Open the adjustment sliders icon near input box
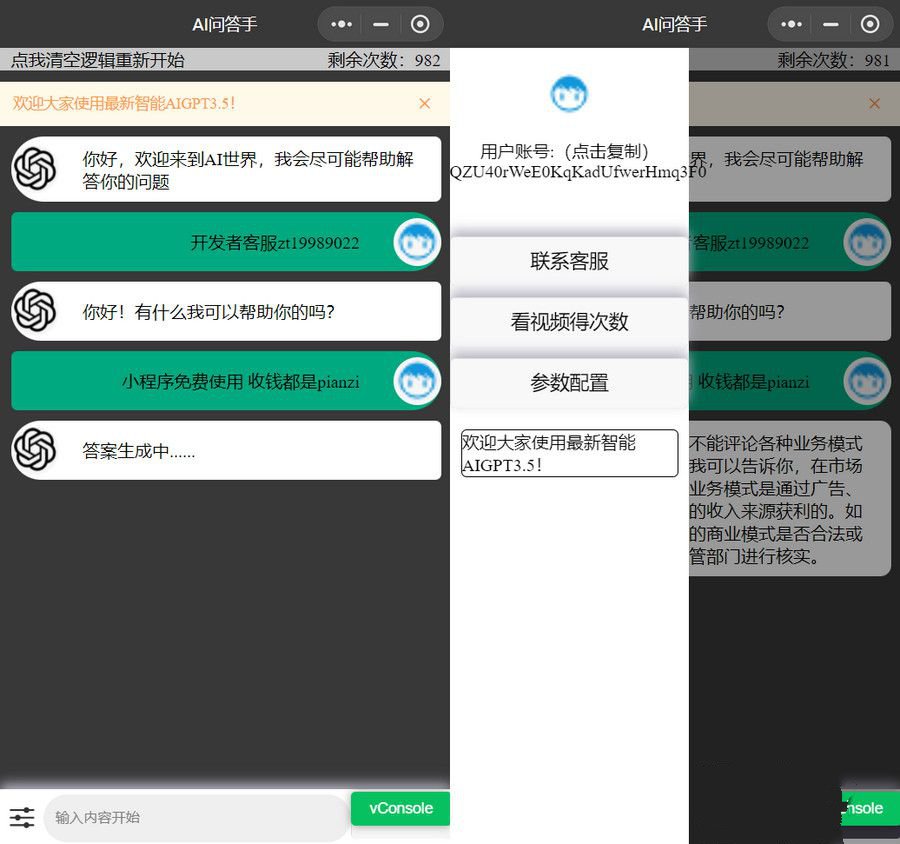 point(22,817)
